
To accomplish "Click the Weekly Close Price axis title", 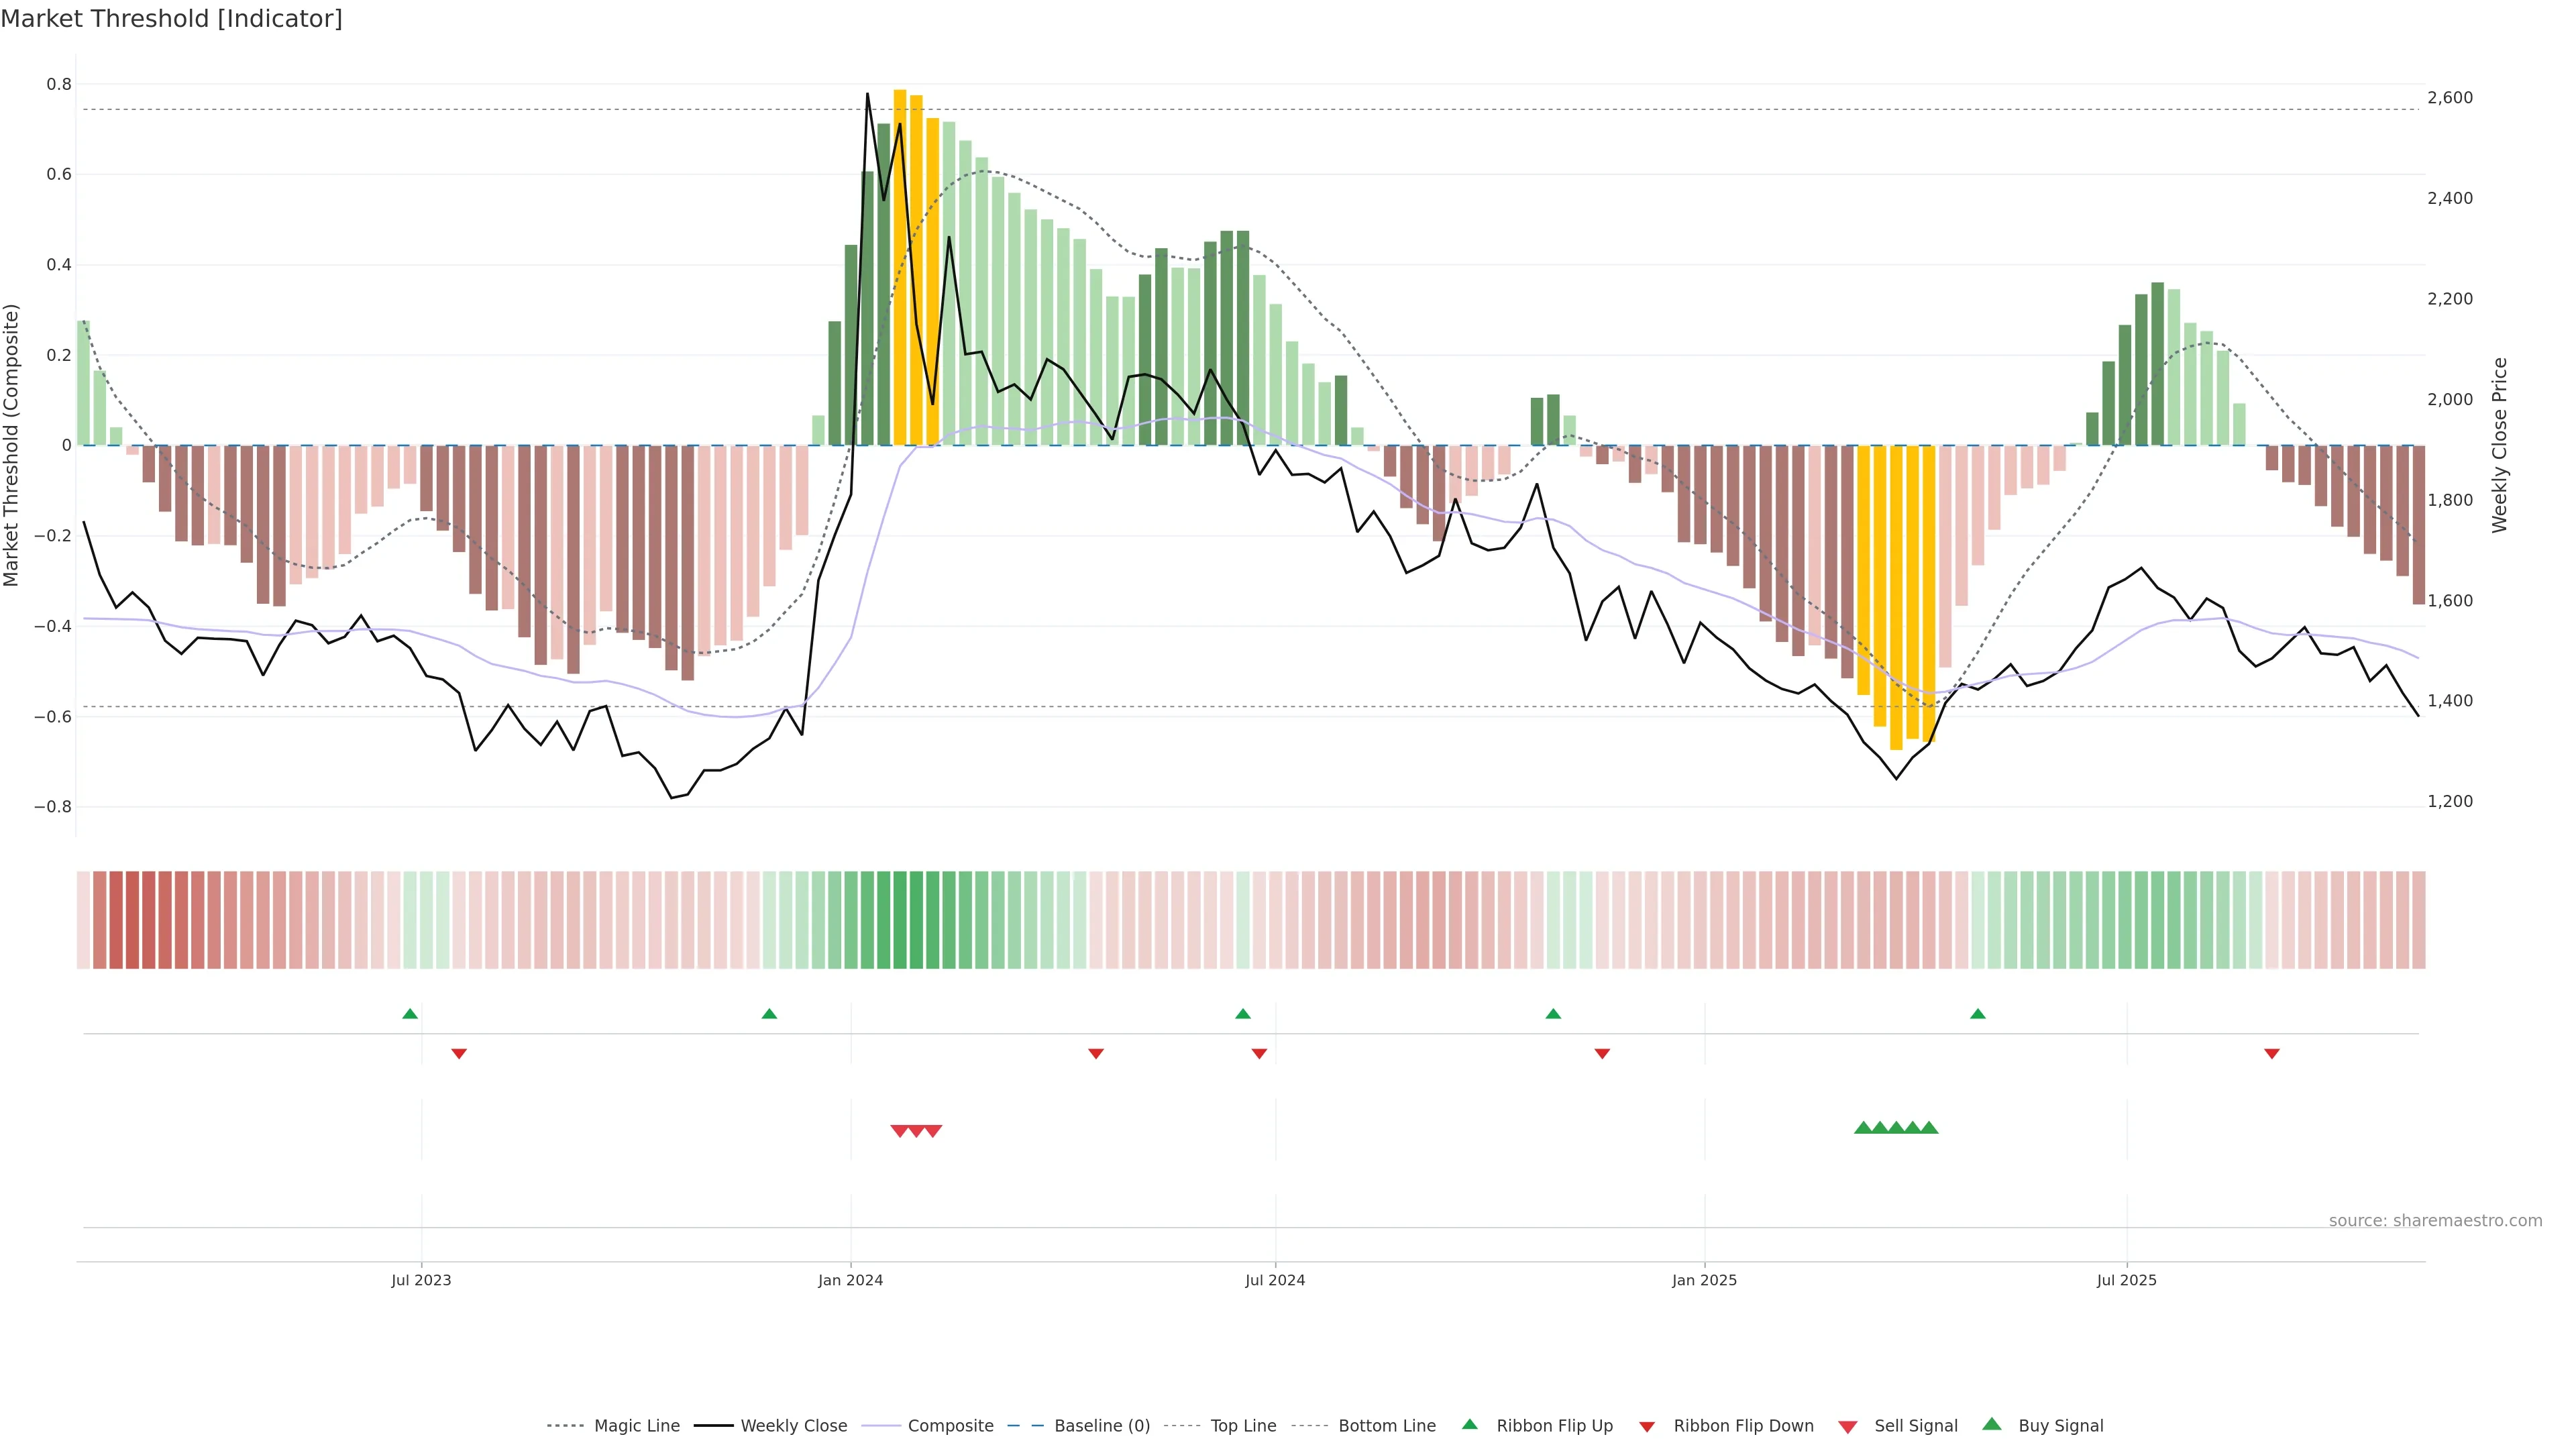I will (2500, 445).
